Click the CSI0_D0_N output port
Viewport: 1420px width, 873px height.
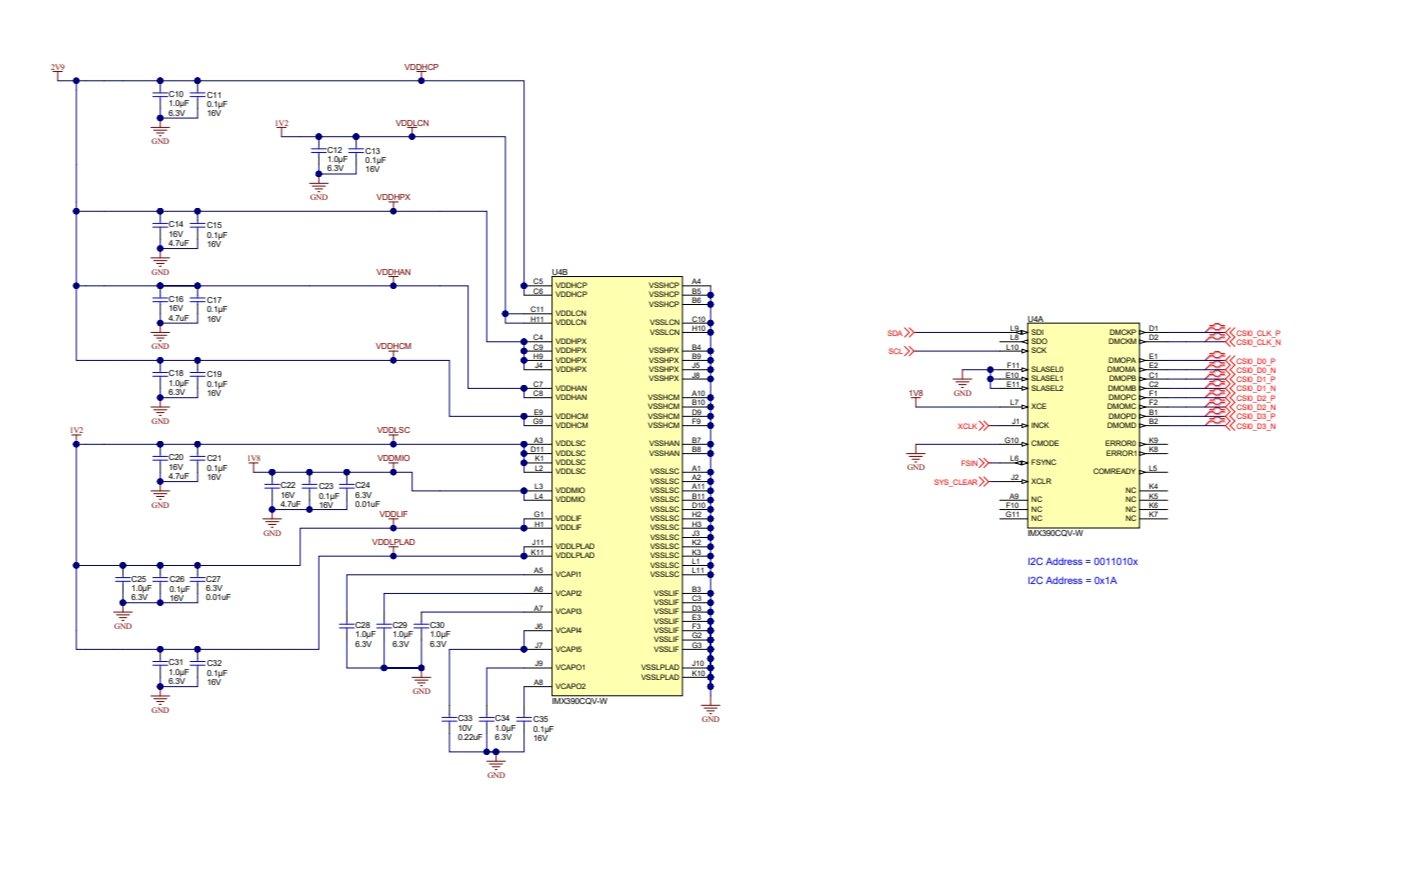(1251, 370)
